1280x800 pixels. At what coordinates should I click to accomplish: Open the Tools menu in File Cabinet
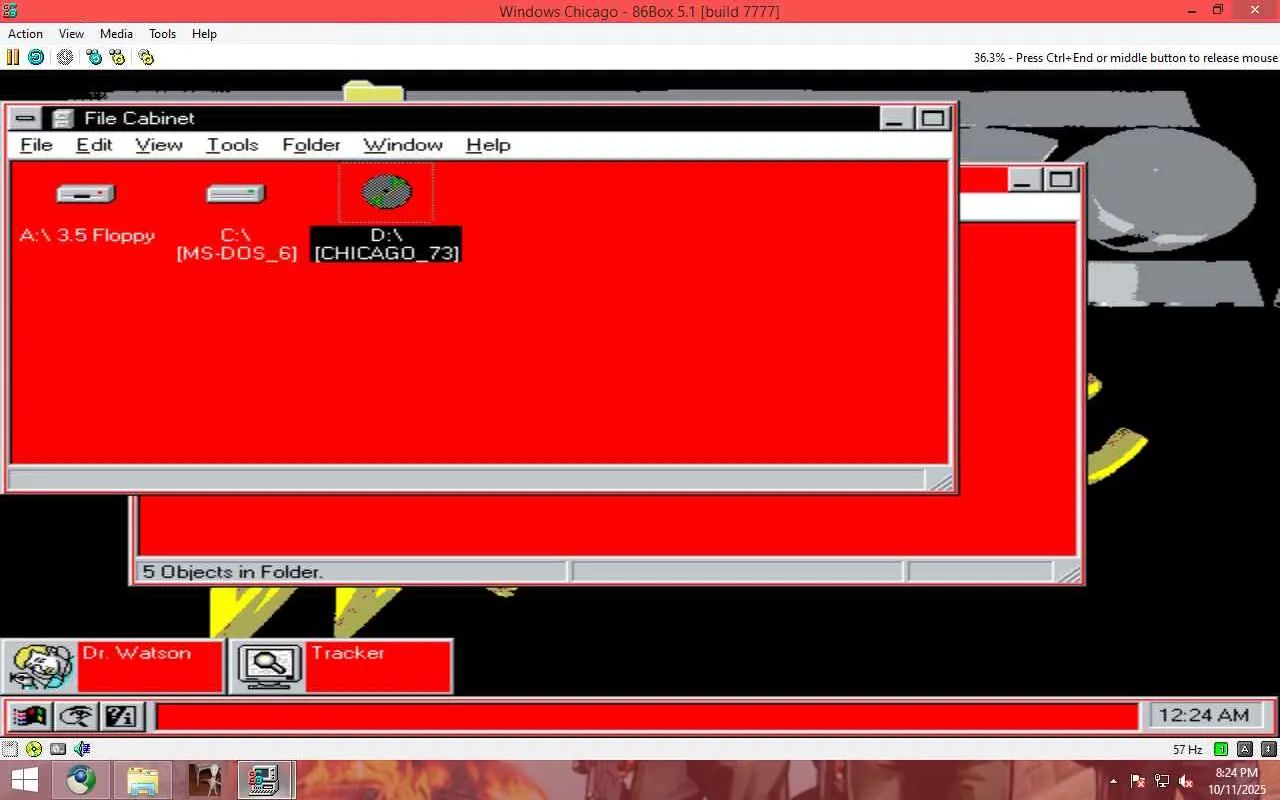pyautogui.click(x=232, y=145)
